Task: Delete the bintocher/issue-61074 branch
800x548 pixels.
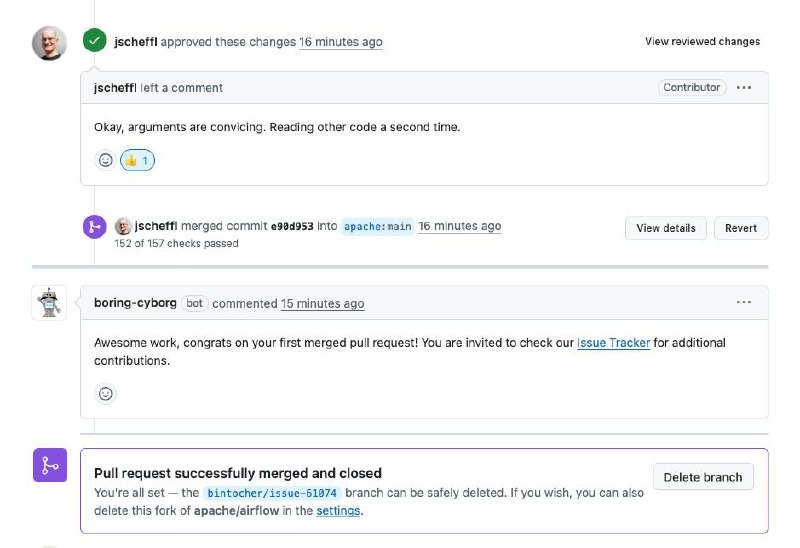Action: 702,477
